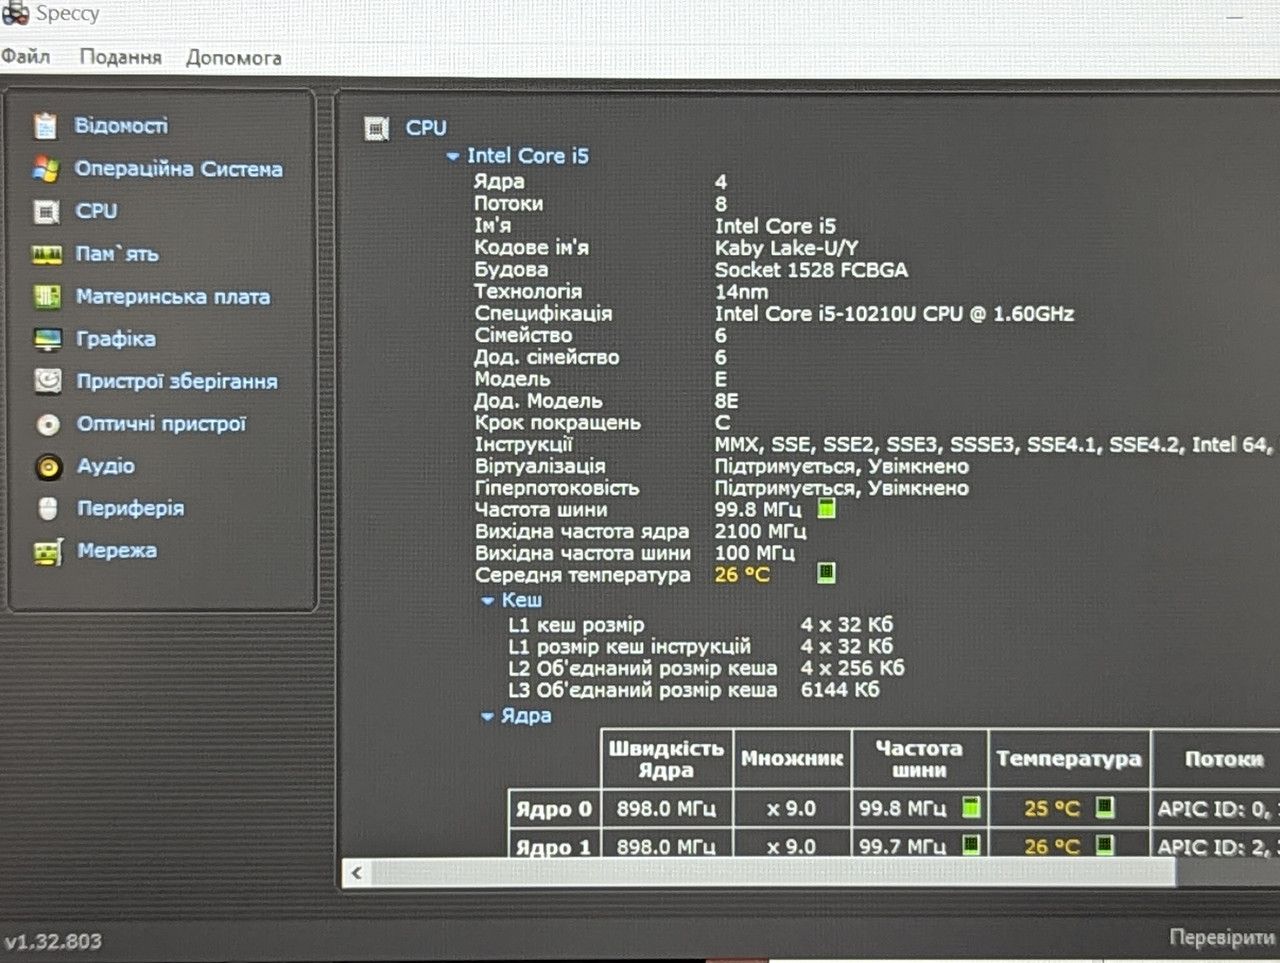Click the Кодове ім'я label
Image resolution: width=1280 pixels, height=963 pixels.
point(531,247)
